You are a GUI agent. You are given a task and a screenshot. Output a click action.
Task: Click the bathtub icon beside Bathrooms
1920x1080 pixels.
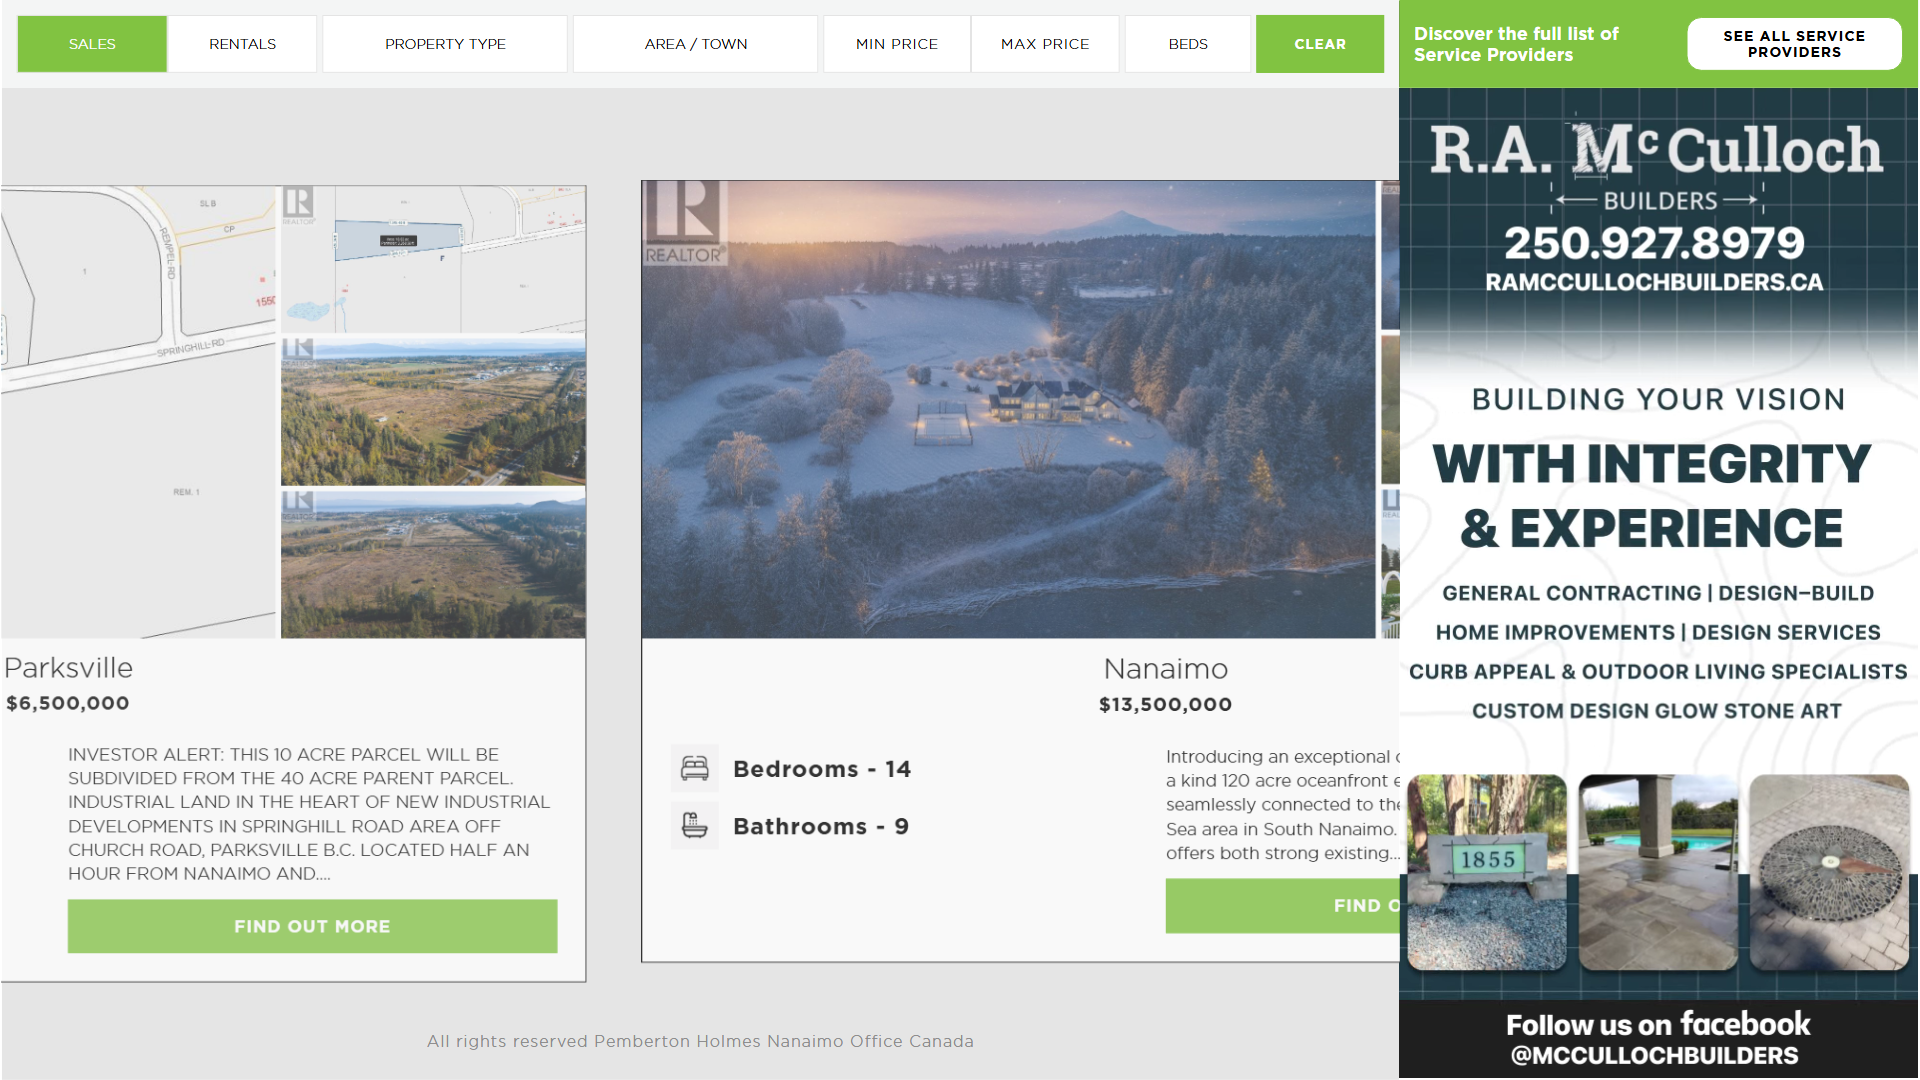click(x=694, y=826)
